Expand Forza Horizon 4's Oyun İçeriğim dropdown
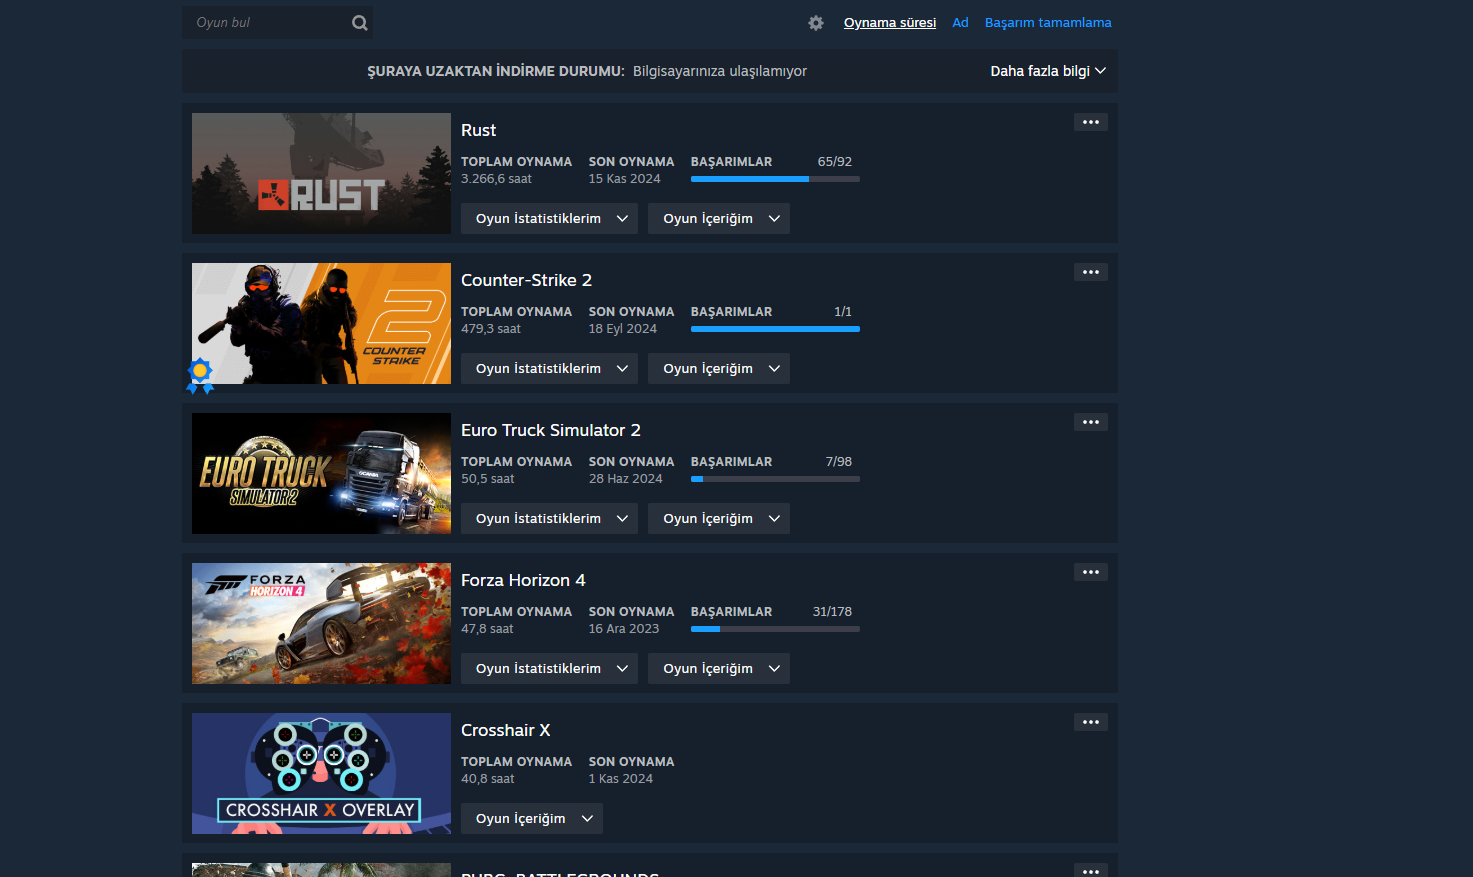This screenshot has width=1473, height=877. click(719, 669)
